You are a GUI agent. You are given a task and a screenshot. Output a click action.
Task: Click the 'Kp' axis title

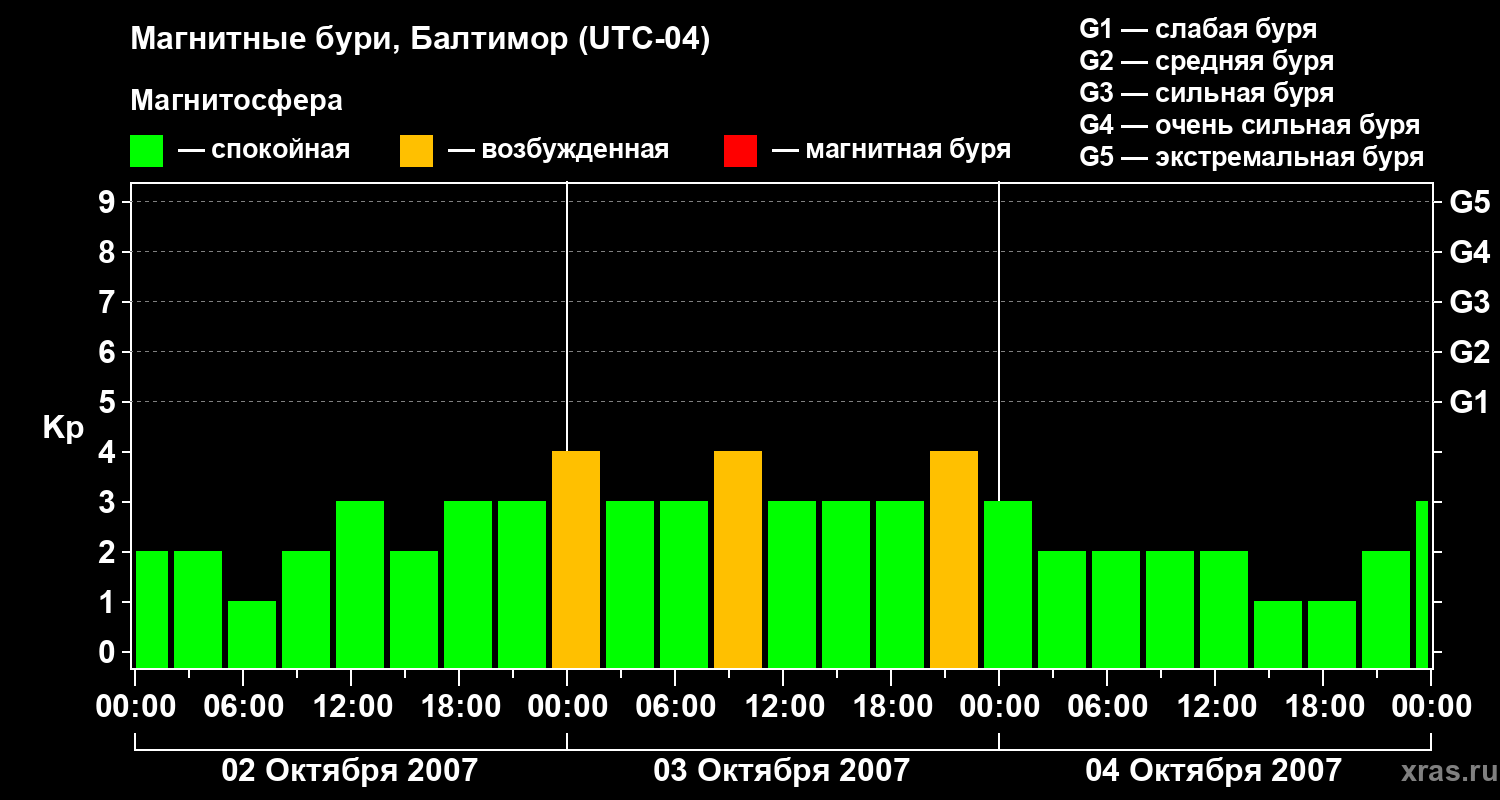click(x=63, y=428)
